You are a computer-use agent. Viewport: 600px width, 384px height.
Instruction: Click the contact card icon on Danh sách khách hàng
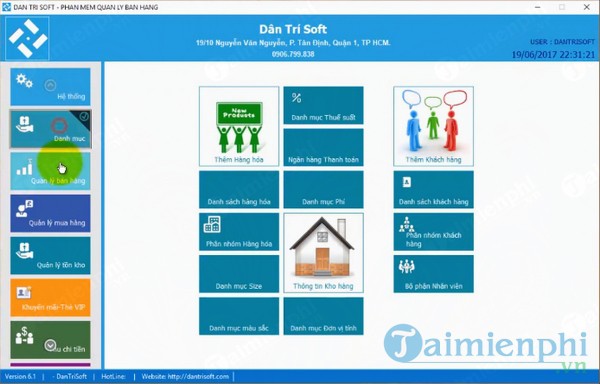(406, 182)
